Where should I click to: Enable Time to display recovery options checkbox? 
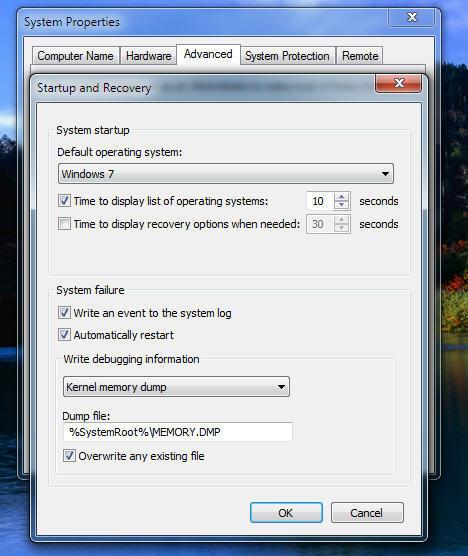64,224
